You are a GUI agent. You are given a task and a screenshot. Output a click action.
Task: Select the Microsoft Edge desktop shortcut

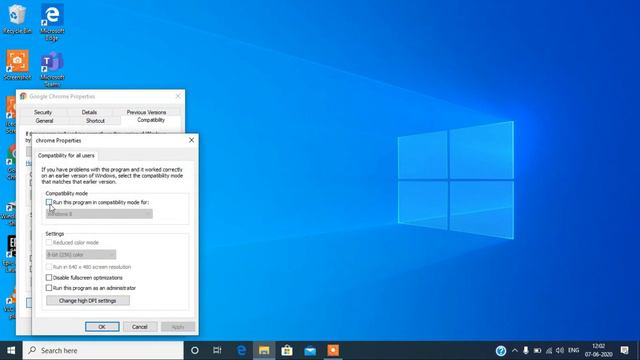pos(52,22)
